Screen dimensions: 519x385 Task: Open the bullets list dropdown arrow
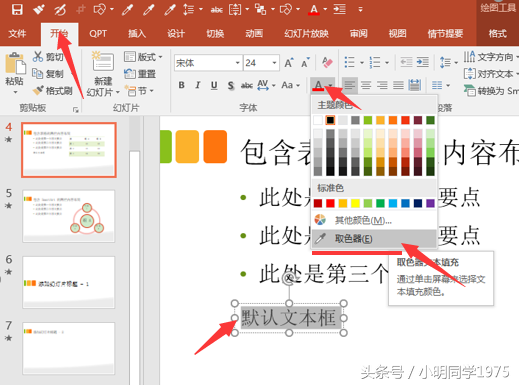coord(362,62)
